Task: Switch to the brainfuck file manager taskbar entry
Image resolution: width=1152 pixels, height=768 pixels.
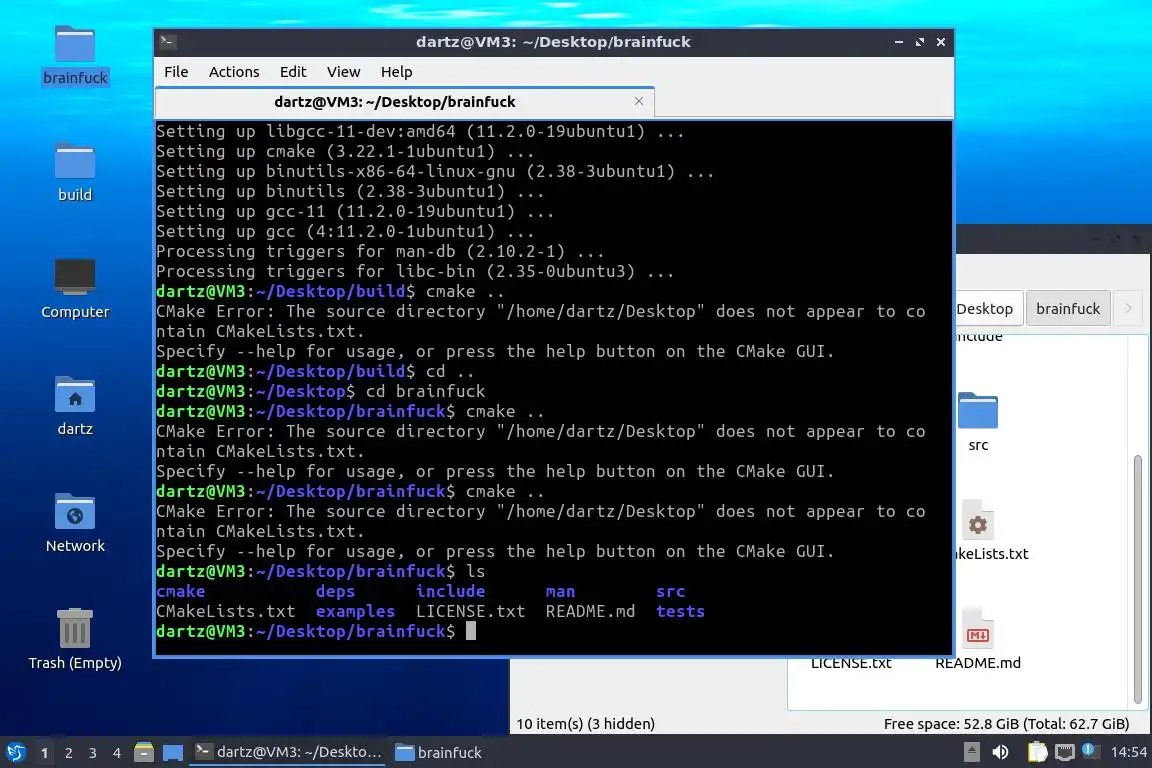Action: (x=439, y=752)
